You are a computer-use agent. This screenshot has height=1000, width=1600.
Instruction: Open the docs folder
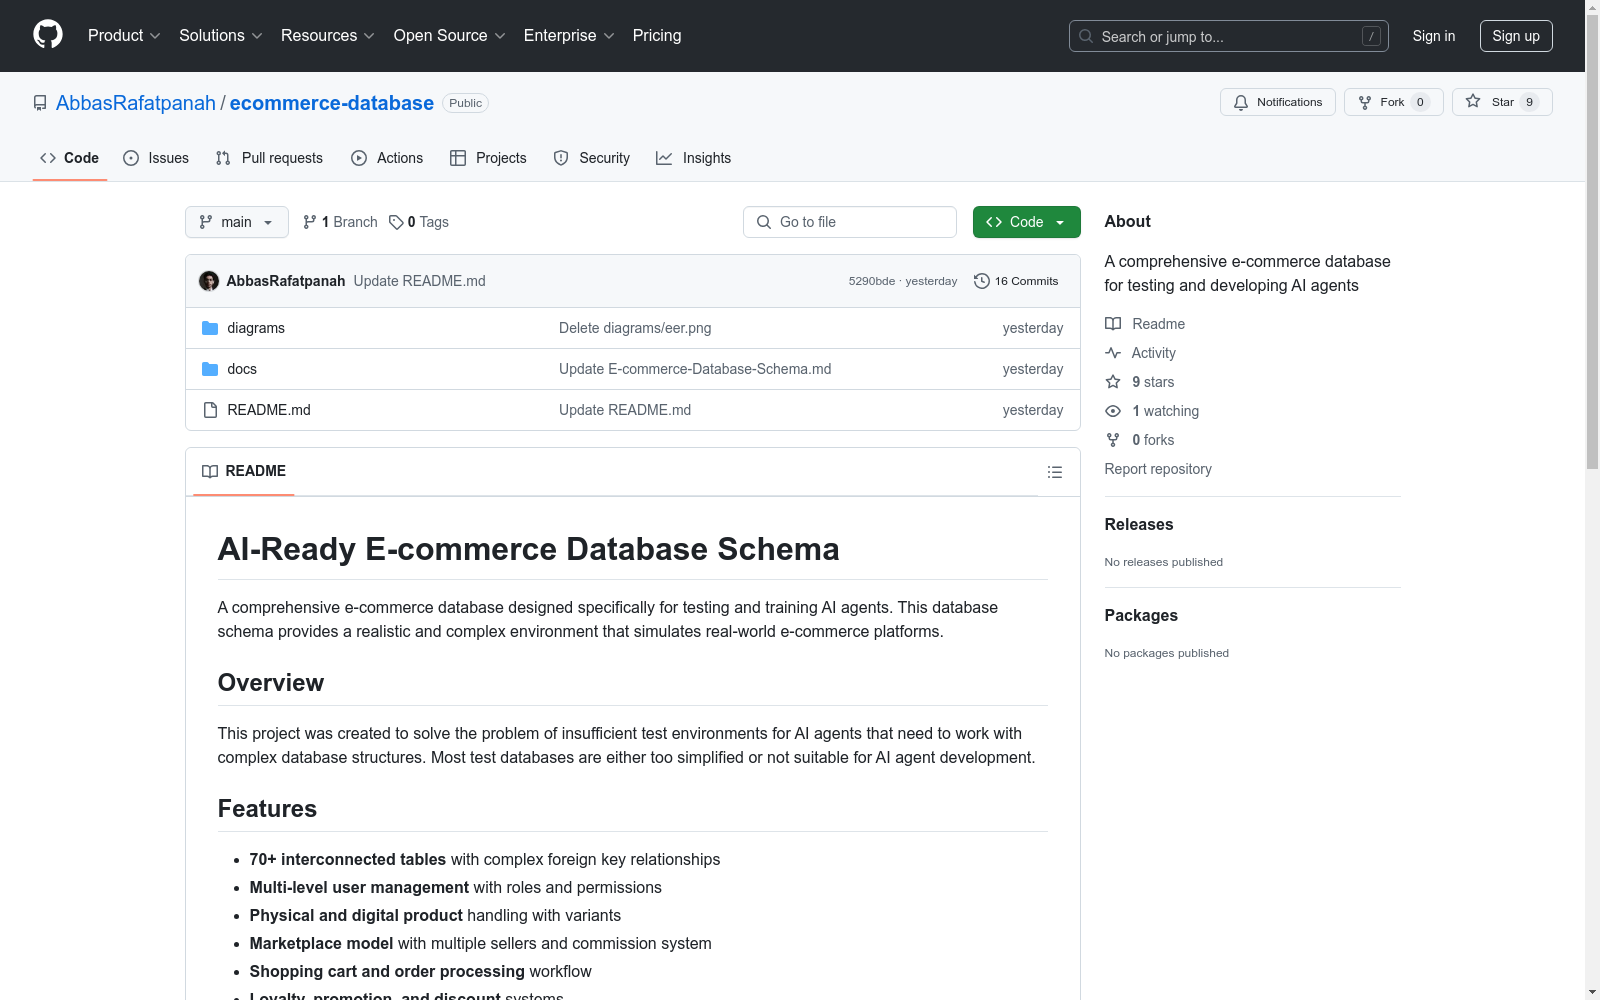pos(242,369)
